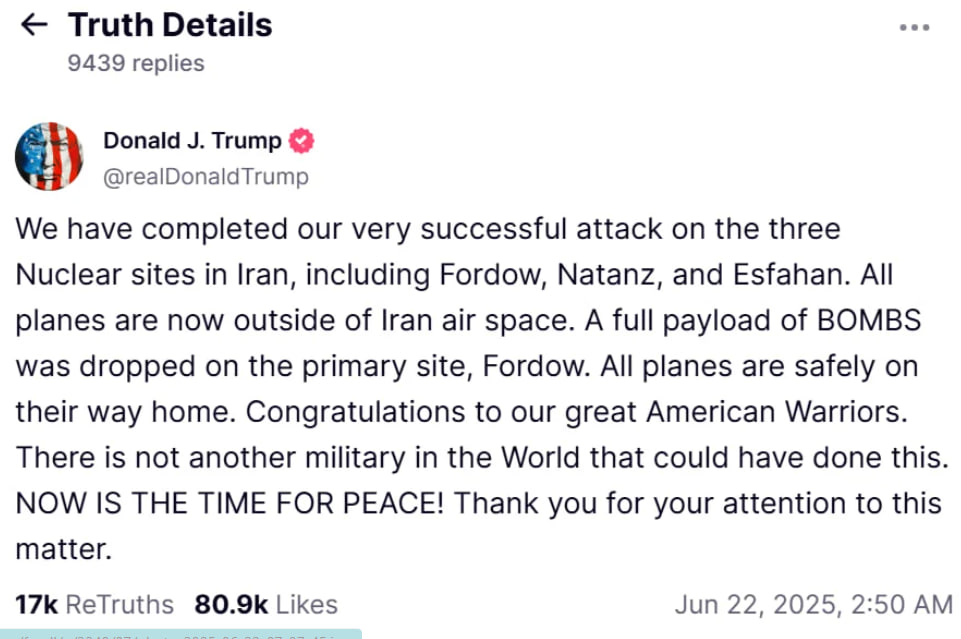View the 9439 replies count
The image size is (961, 639).
click(x=136, y=63)
